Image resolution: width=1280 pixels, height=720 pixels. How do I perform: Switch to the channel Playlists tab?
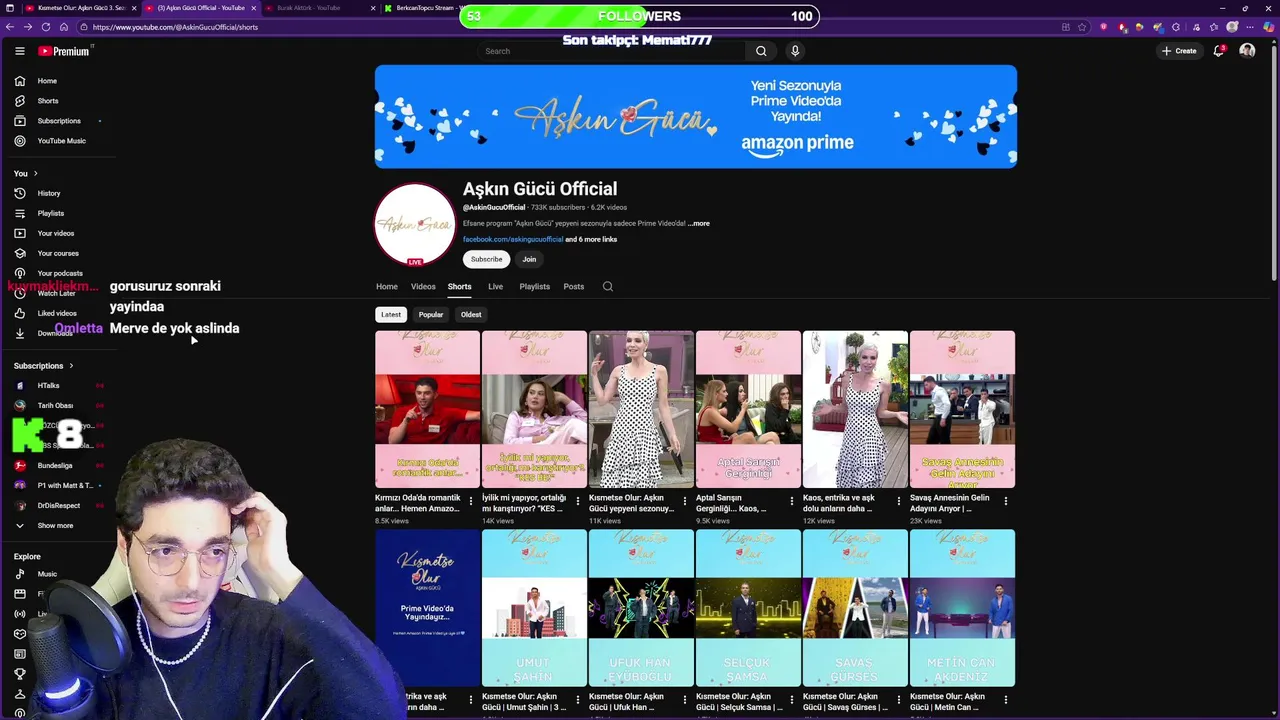coord(534,286)
